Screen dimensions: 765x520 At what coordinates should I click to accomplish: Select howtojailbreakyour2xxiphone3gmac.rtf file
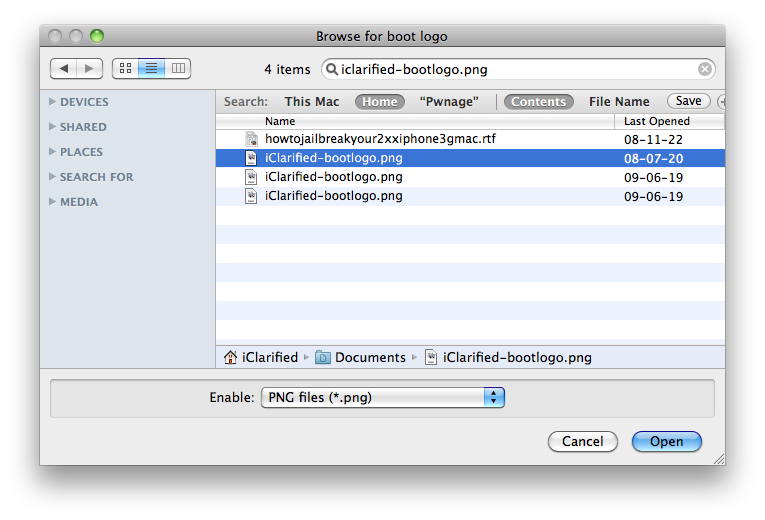(470, 139)
